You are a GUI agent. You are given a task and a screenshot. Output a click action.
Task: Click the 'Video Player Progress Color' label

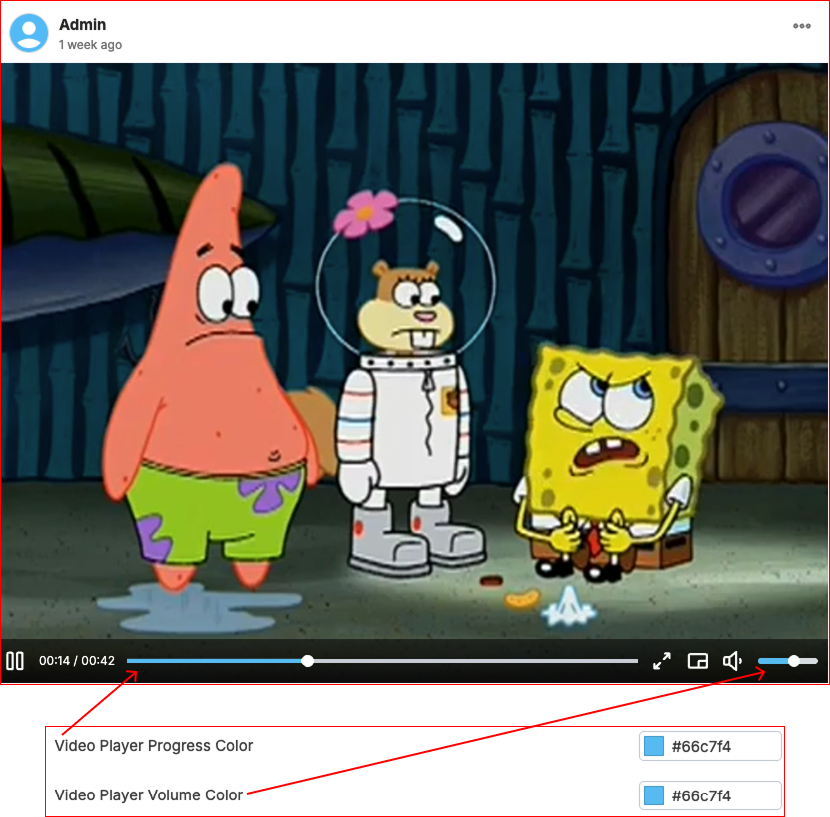click(x=154, y=746)
